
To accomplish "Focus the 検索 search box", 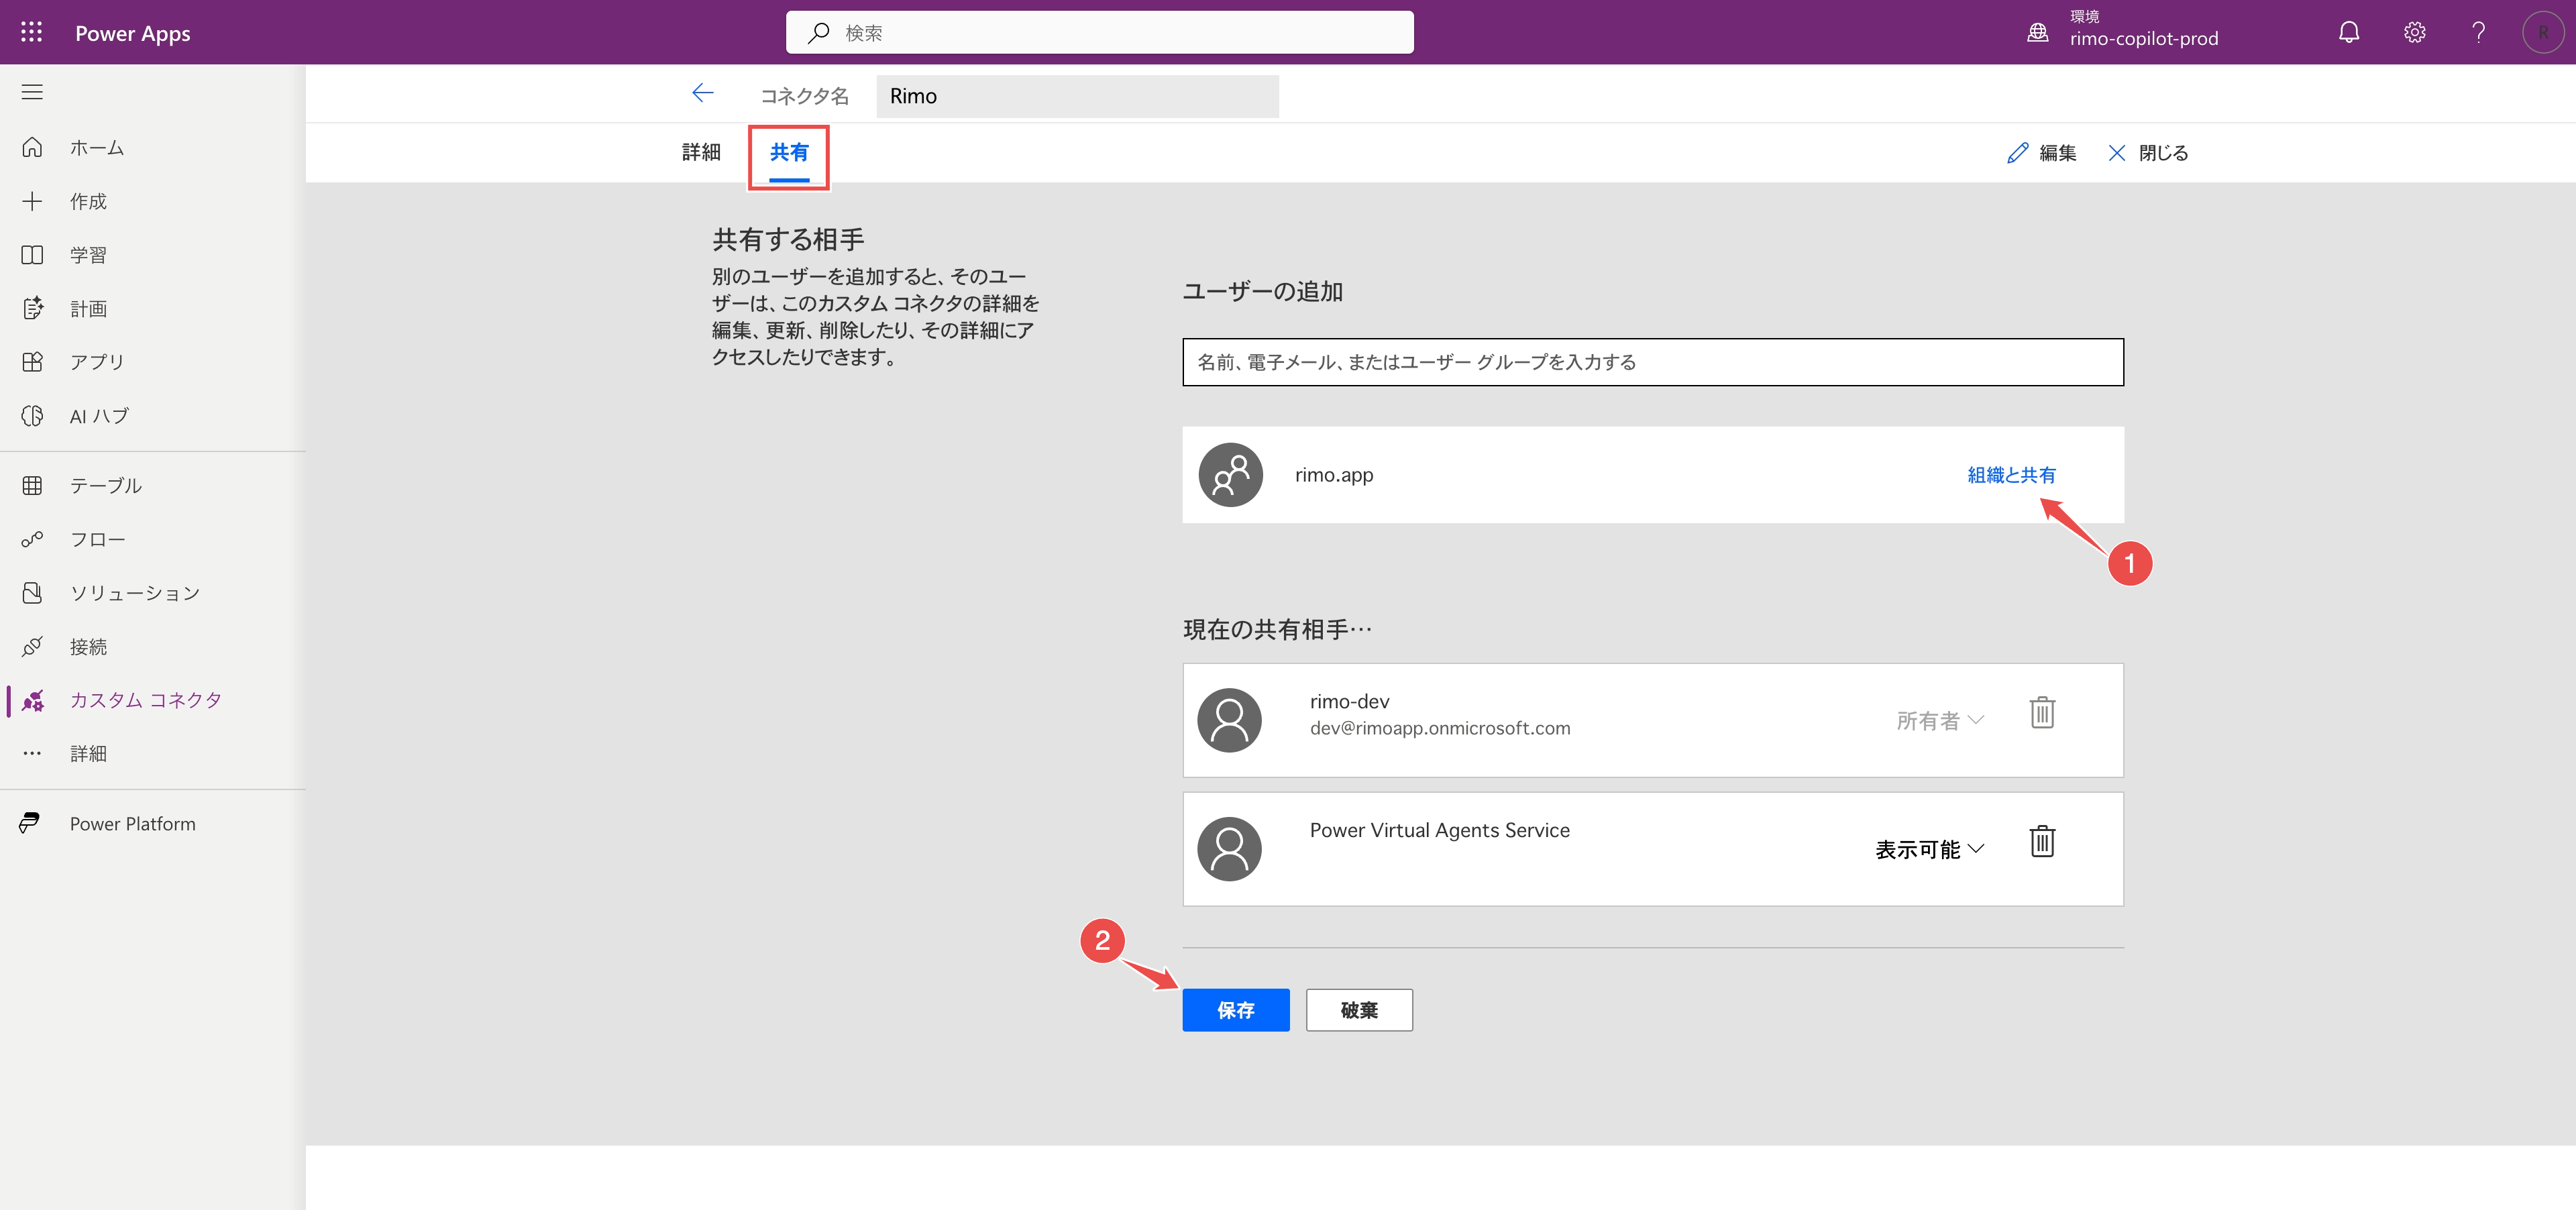I will [1099, 32].
